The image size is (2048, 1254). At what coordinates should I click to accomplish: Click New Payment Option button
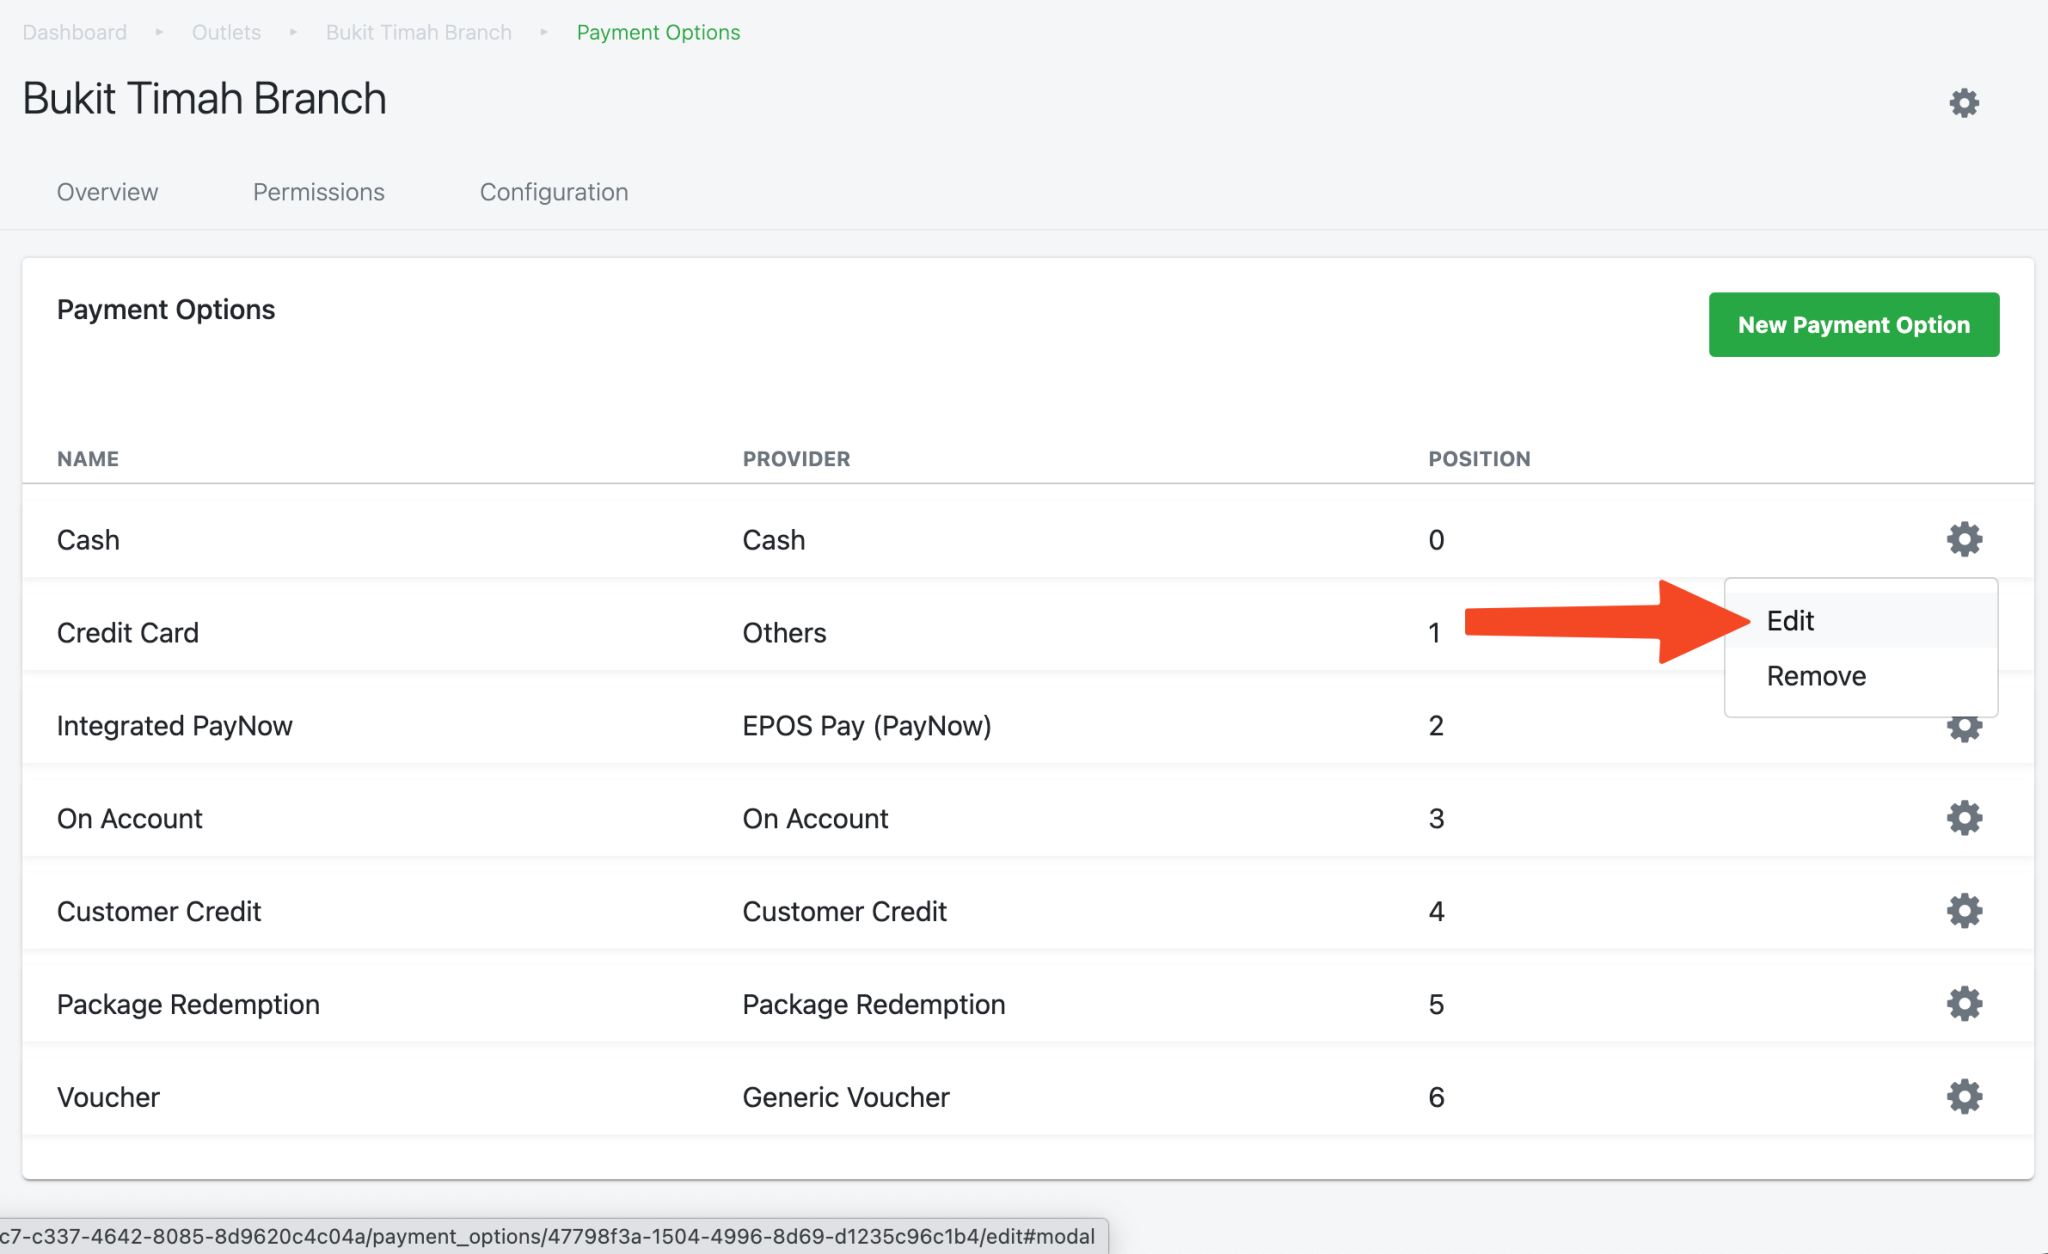point(1853,325)
